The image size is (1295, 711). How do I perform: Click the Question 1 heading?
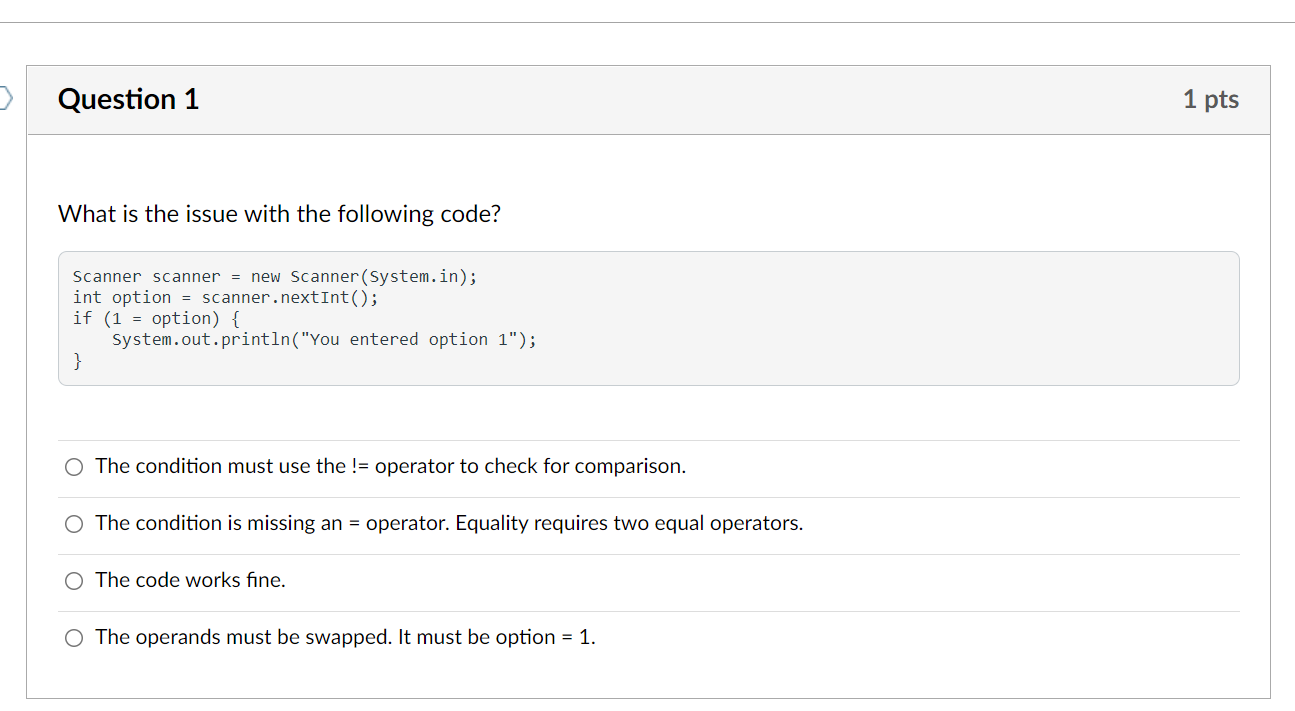point(129,99)
